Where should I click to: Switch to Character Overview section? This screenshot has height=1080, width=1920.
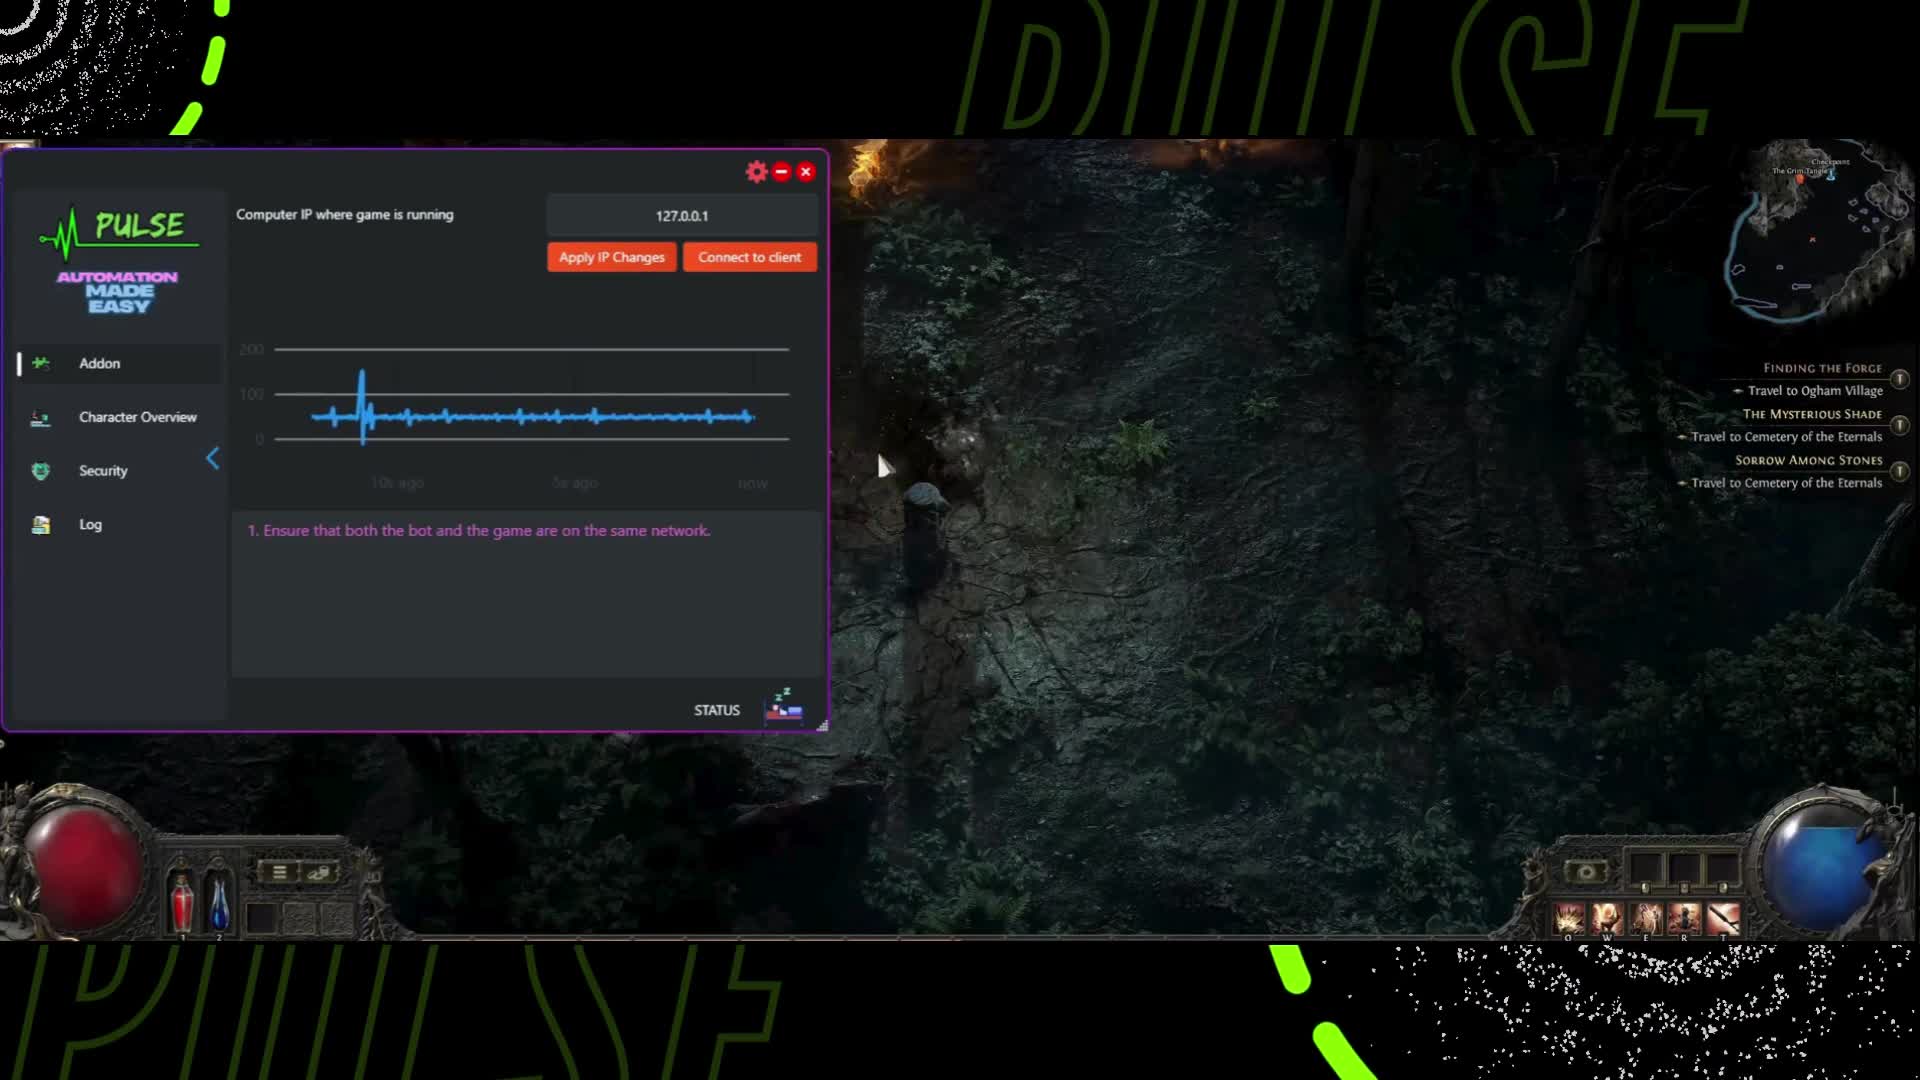pyautogui.click(x=138, y=417)
